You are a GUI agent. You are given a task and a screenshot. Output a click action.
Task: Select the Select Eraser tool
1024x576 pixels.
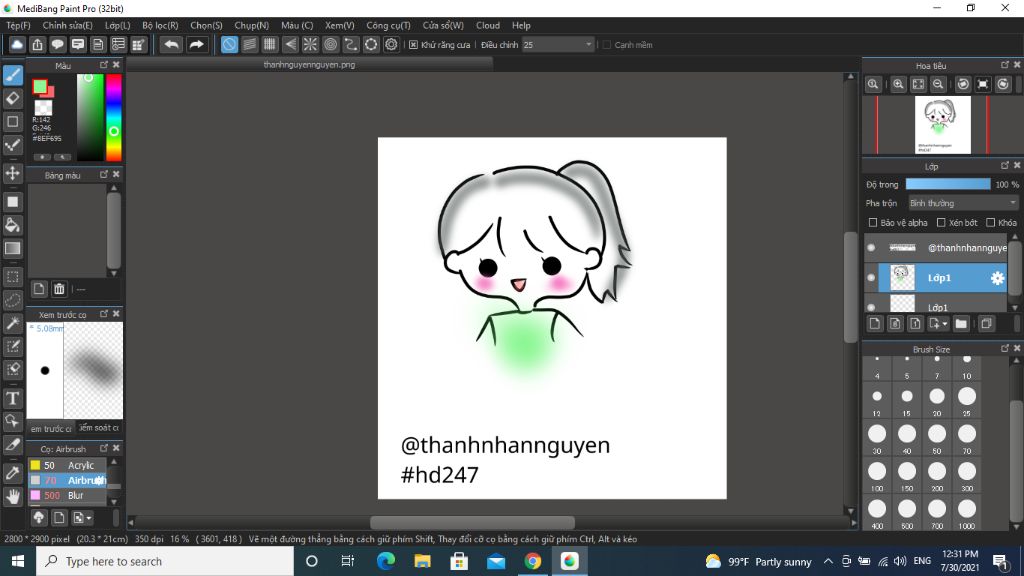click(x=12, y=369)
